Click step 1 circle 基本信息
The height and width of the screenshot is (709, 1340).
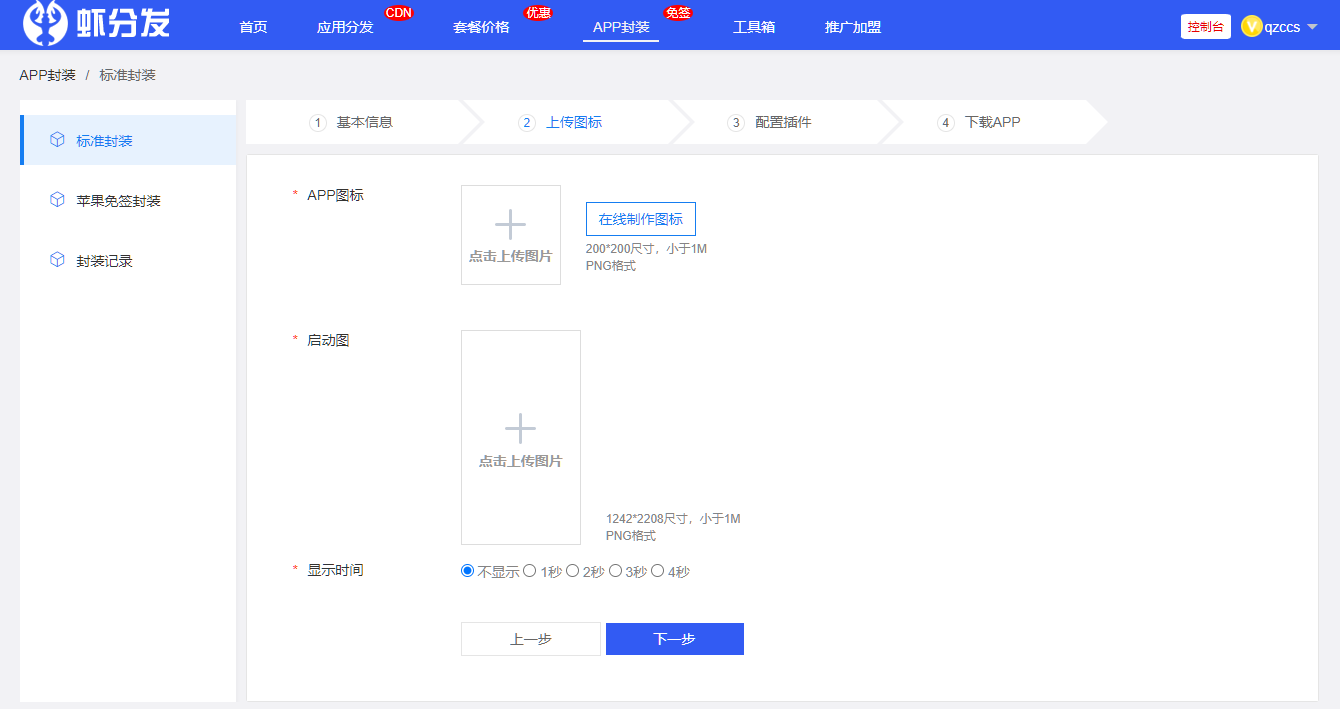point(319,123)
